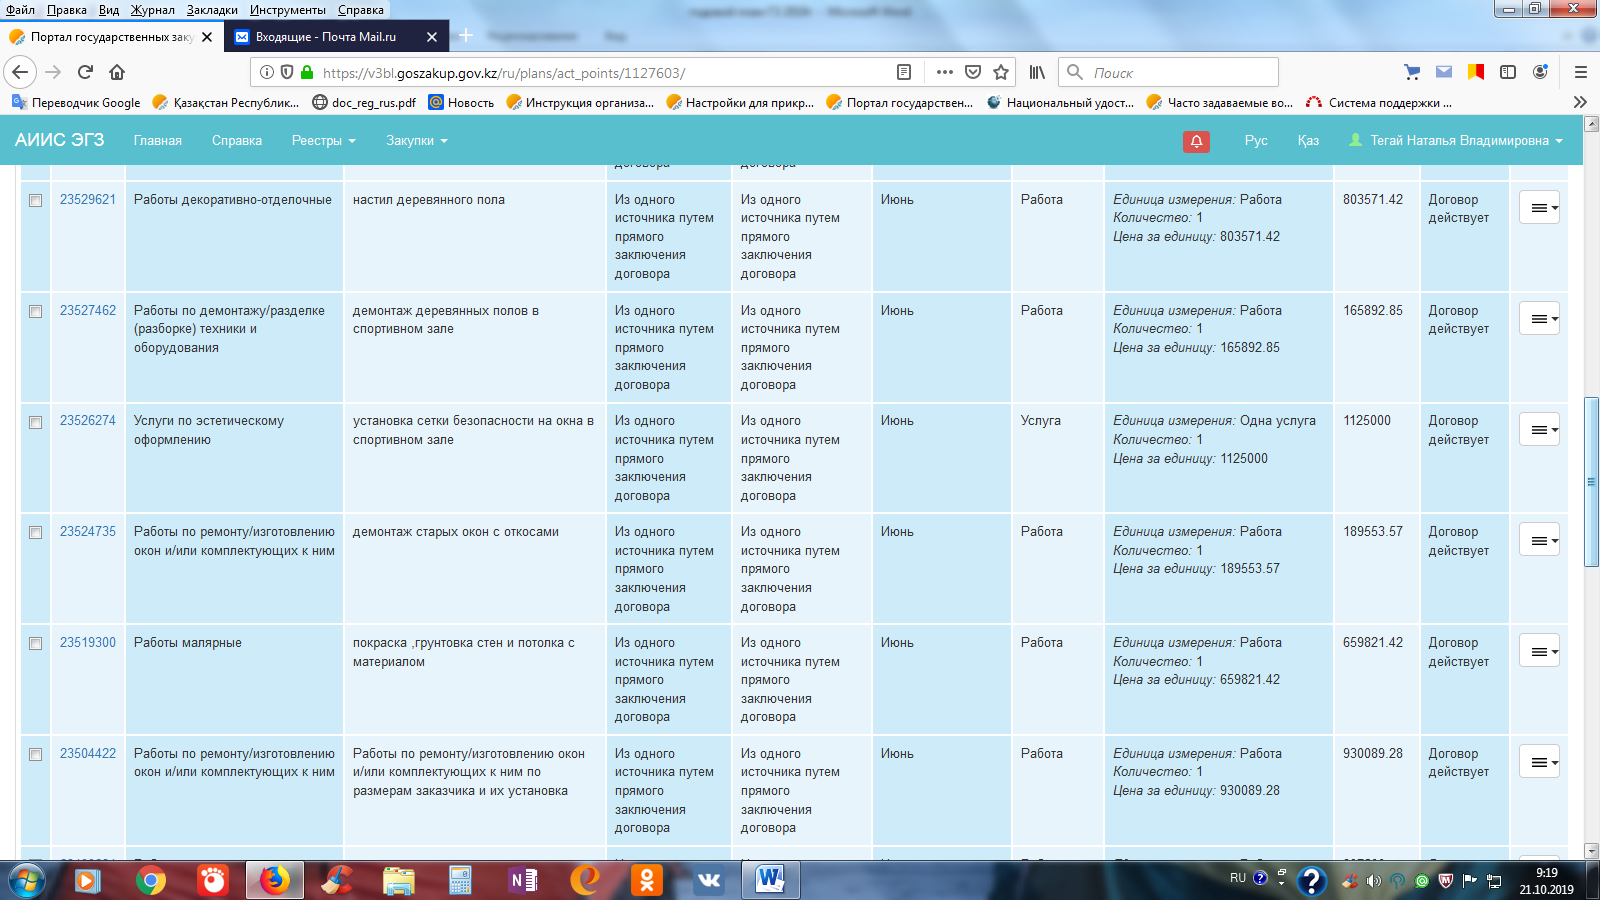Open Справка in the site navigation
The width and height of the screenshot is (1600, 900).
237,141
